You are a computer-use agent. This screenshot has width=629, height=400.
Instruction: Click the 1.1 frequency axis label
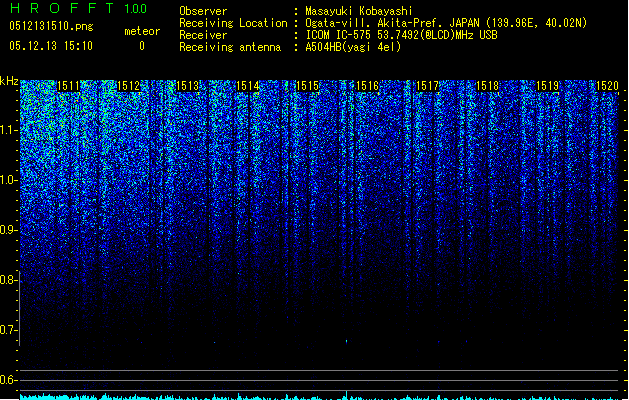9,130
